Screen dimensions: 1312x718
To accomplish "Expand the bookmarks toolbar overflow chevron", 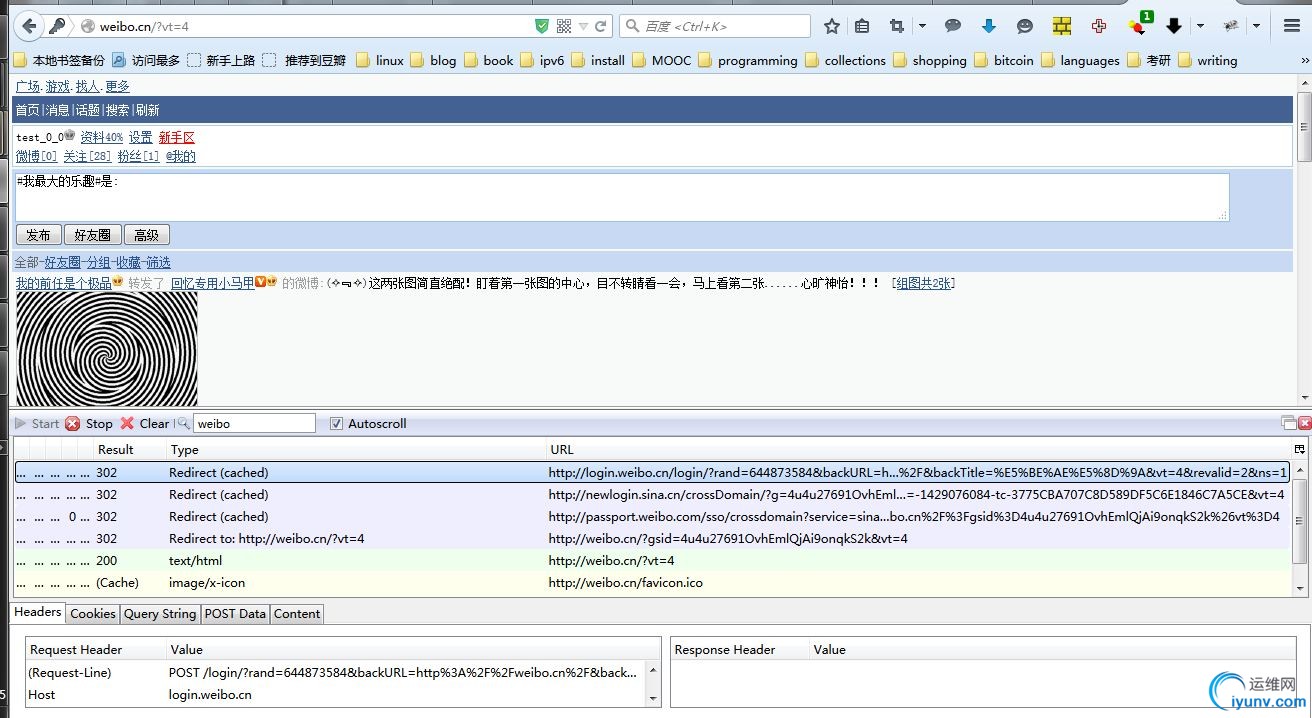I will 1304,61.
